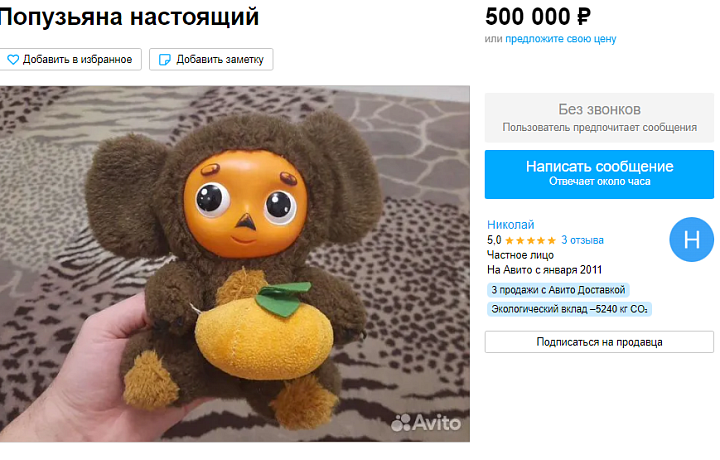720x460 pixels.
Task: Open the Добавить заметку button
Action: (211, 59)
